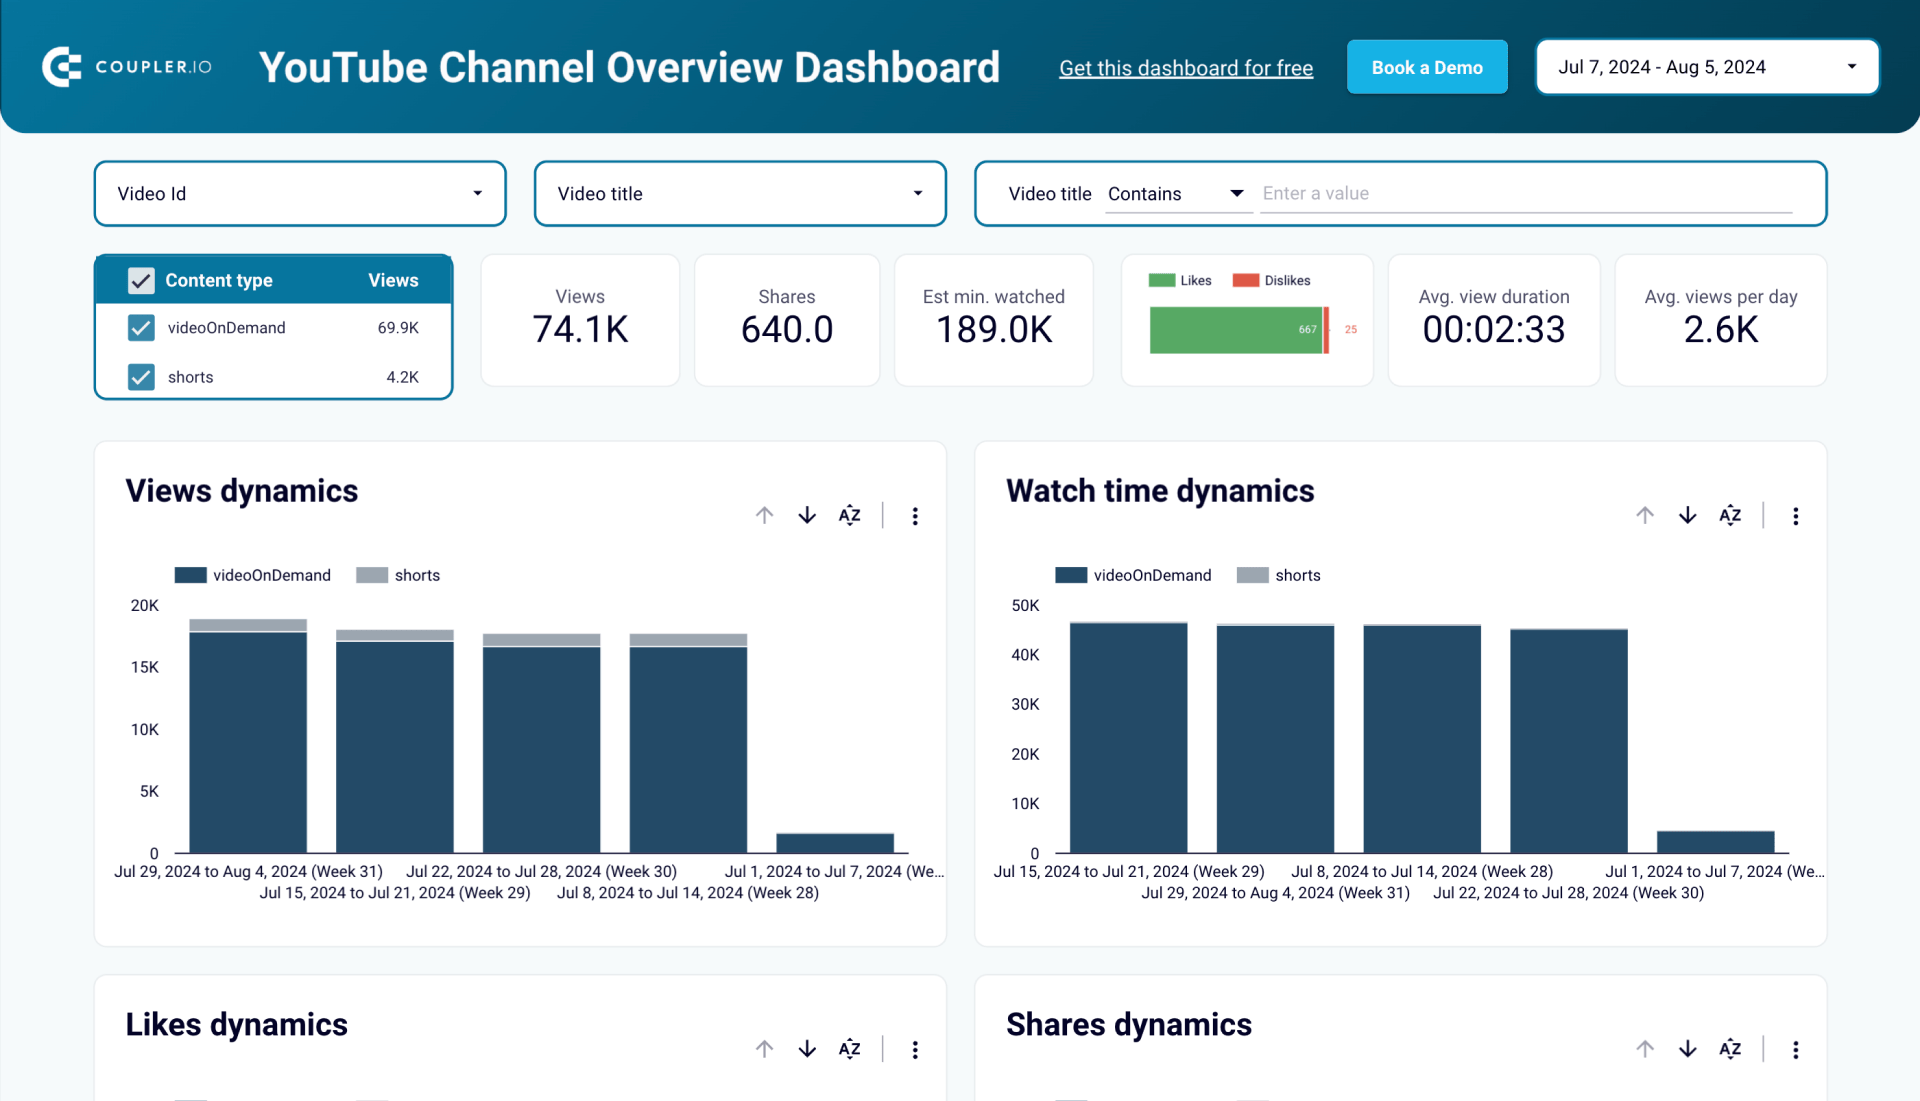Open more options menu in Shares dynamics
This screenshot has width=1920, height=1101.
point(1796,1050)
